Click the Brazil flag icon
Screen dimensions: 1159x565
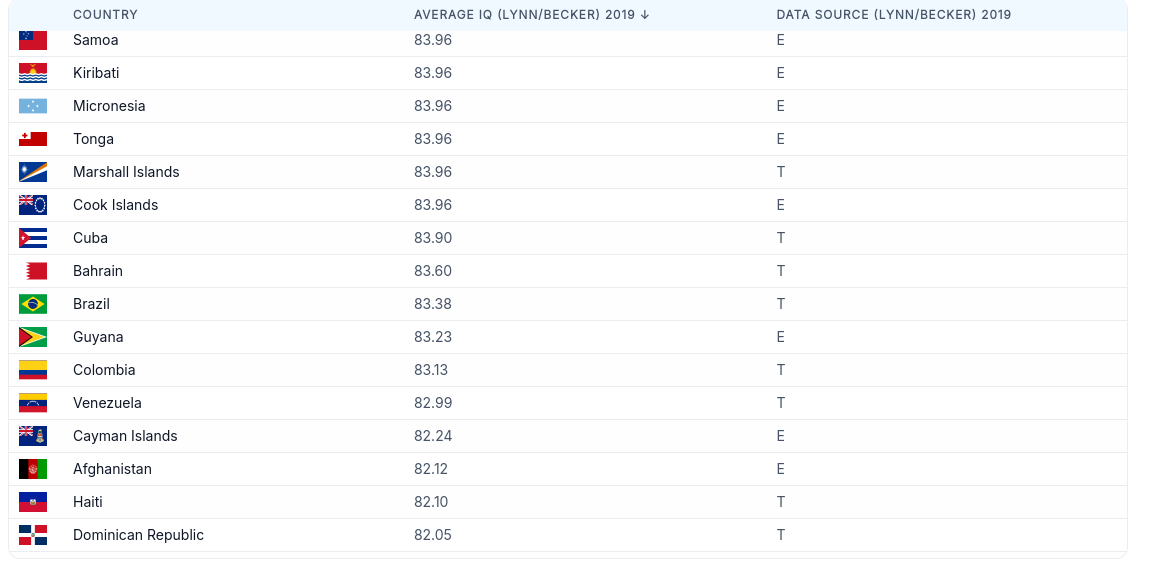(x=33, y=304)
